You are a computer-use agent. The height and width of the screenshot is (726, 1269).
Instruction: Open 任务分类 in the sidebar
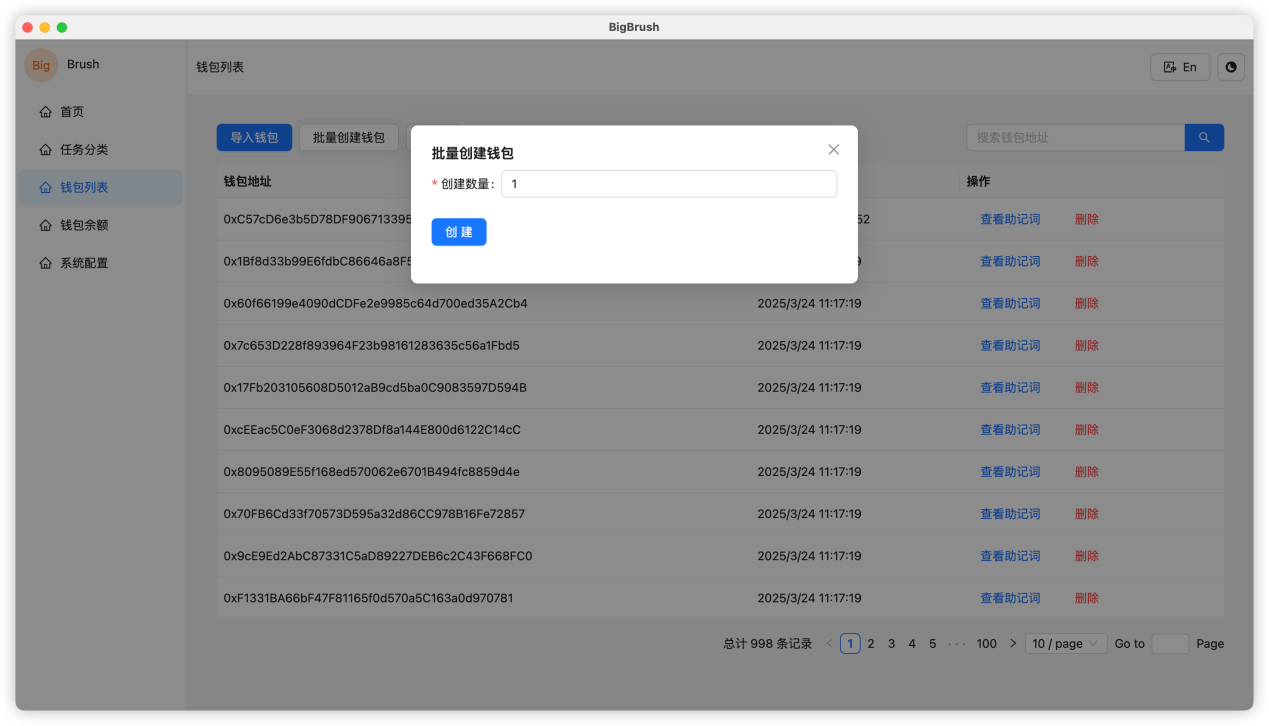pyautogui.click(x=84, y=150)
